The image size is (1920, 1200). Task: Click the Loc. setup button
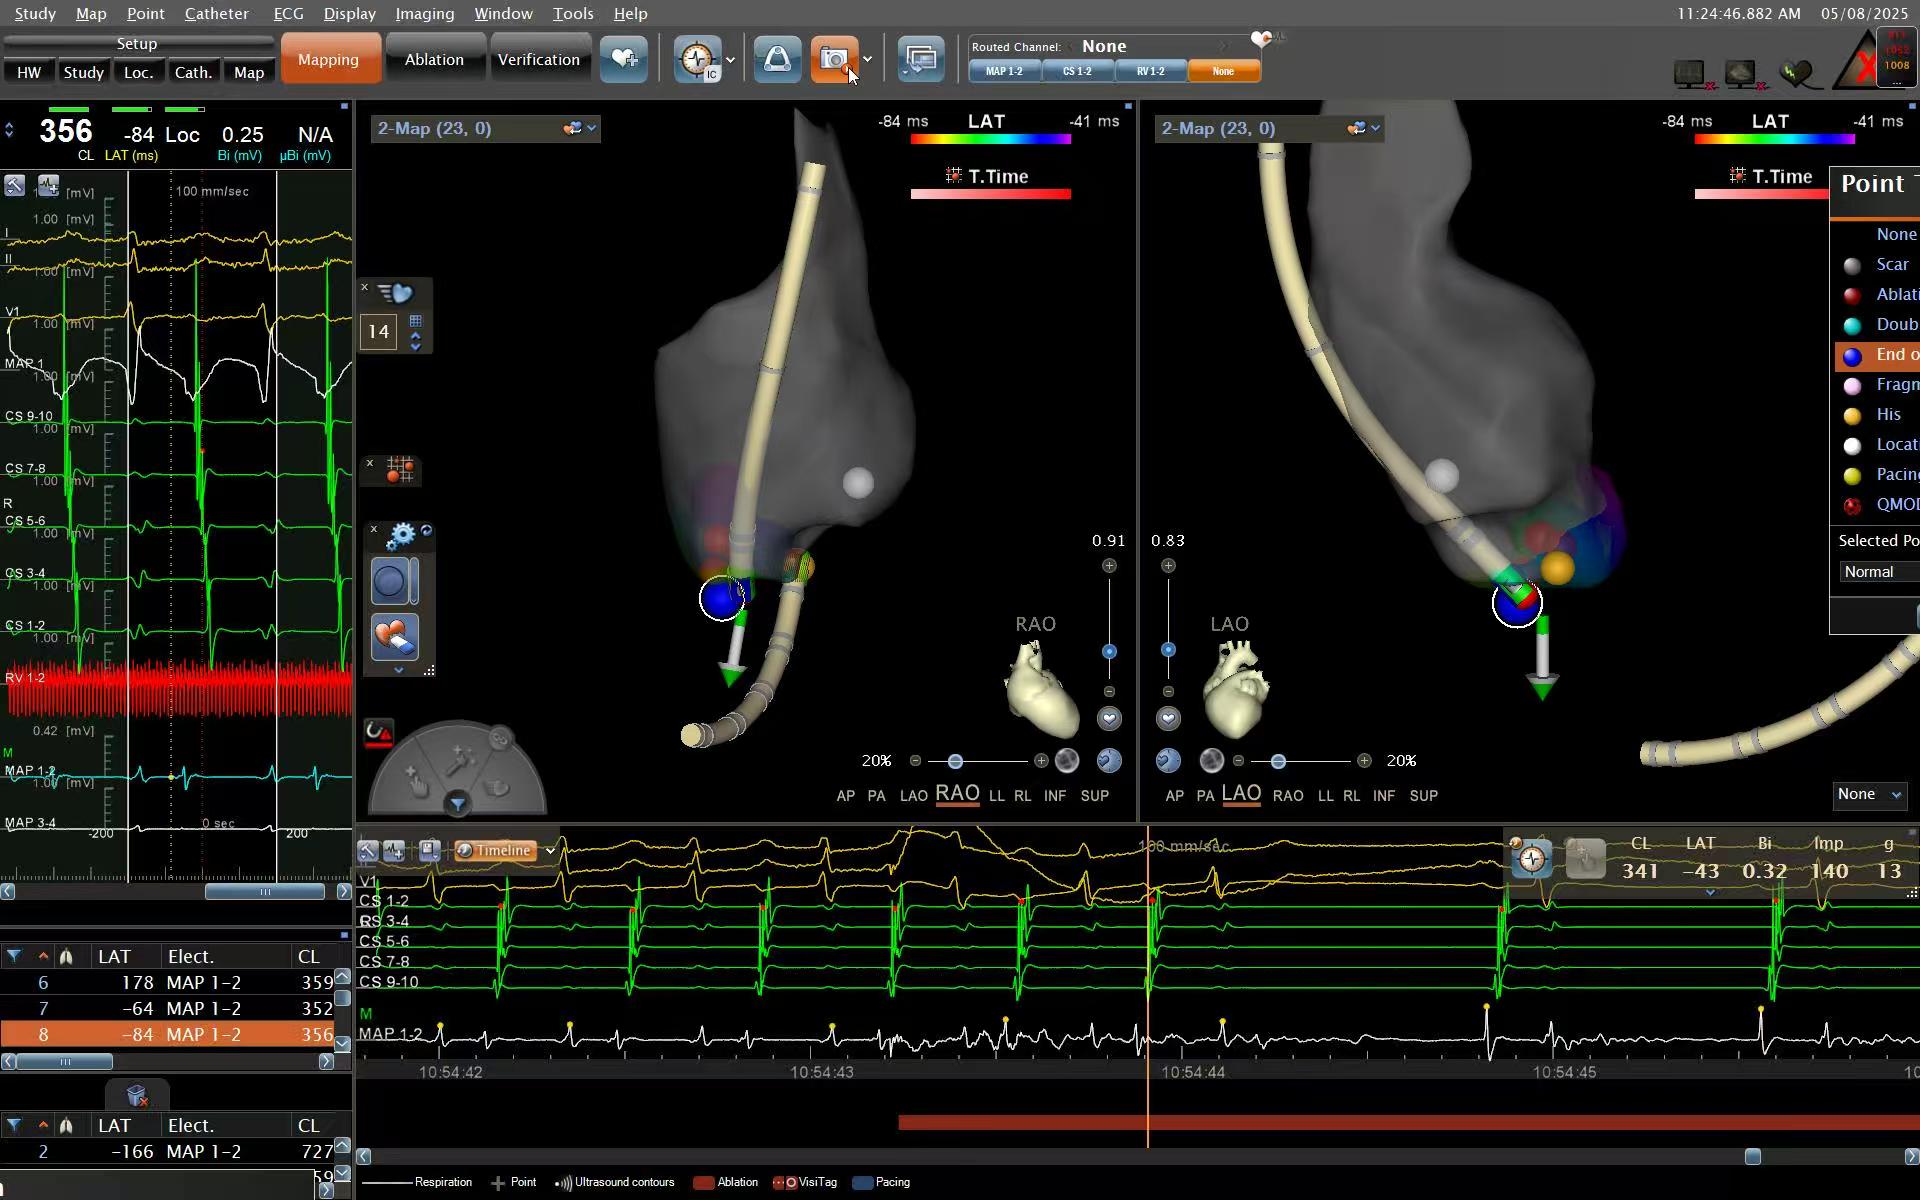(x=138, y=73)
